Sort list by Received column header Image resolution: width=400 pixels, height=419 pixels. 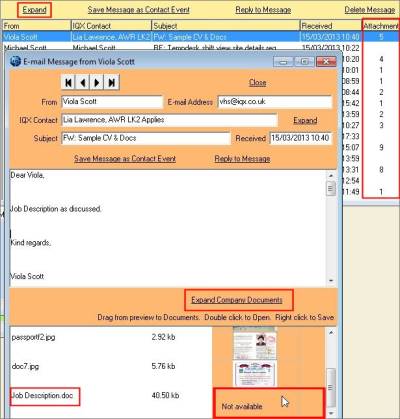pos(331,26)
